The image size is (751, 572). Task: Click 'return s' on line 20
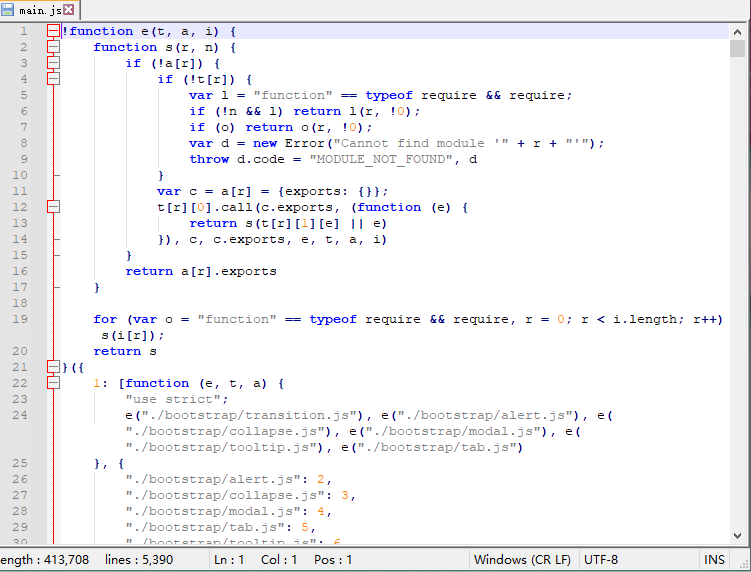click(x=125, y=351)
